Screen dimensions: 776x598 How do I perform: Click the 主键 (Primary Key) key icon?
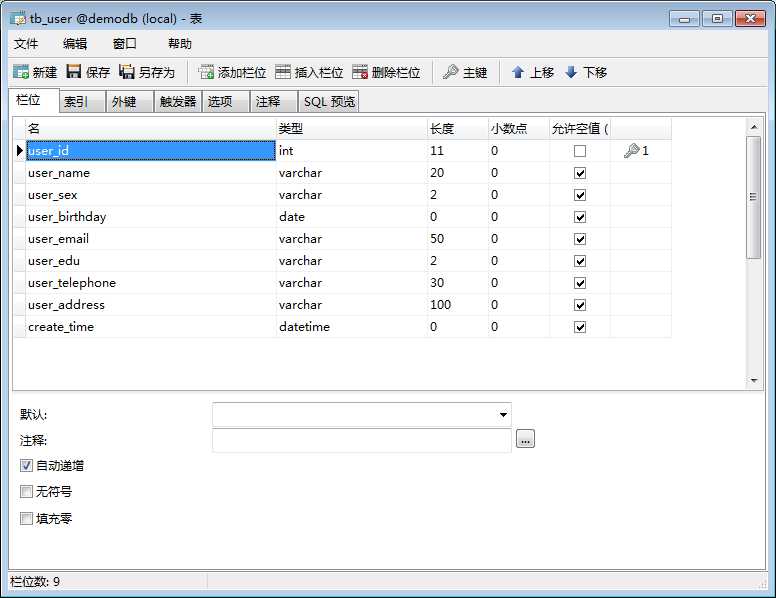tap(450, 72)
